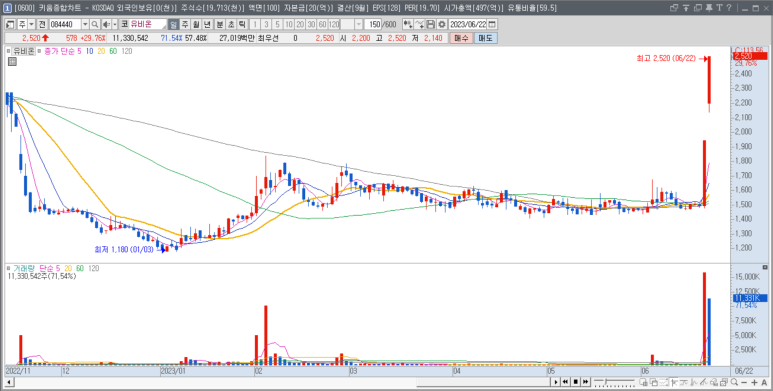Click the 유비온 legend label on chart
This screenshot has width=773, height=391.
[x=23, y=51]
